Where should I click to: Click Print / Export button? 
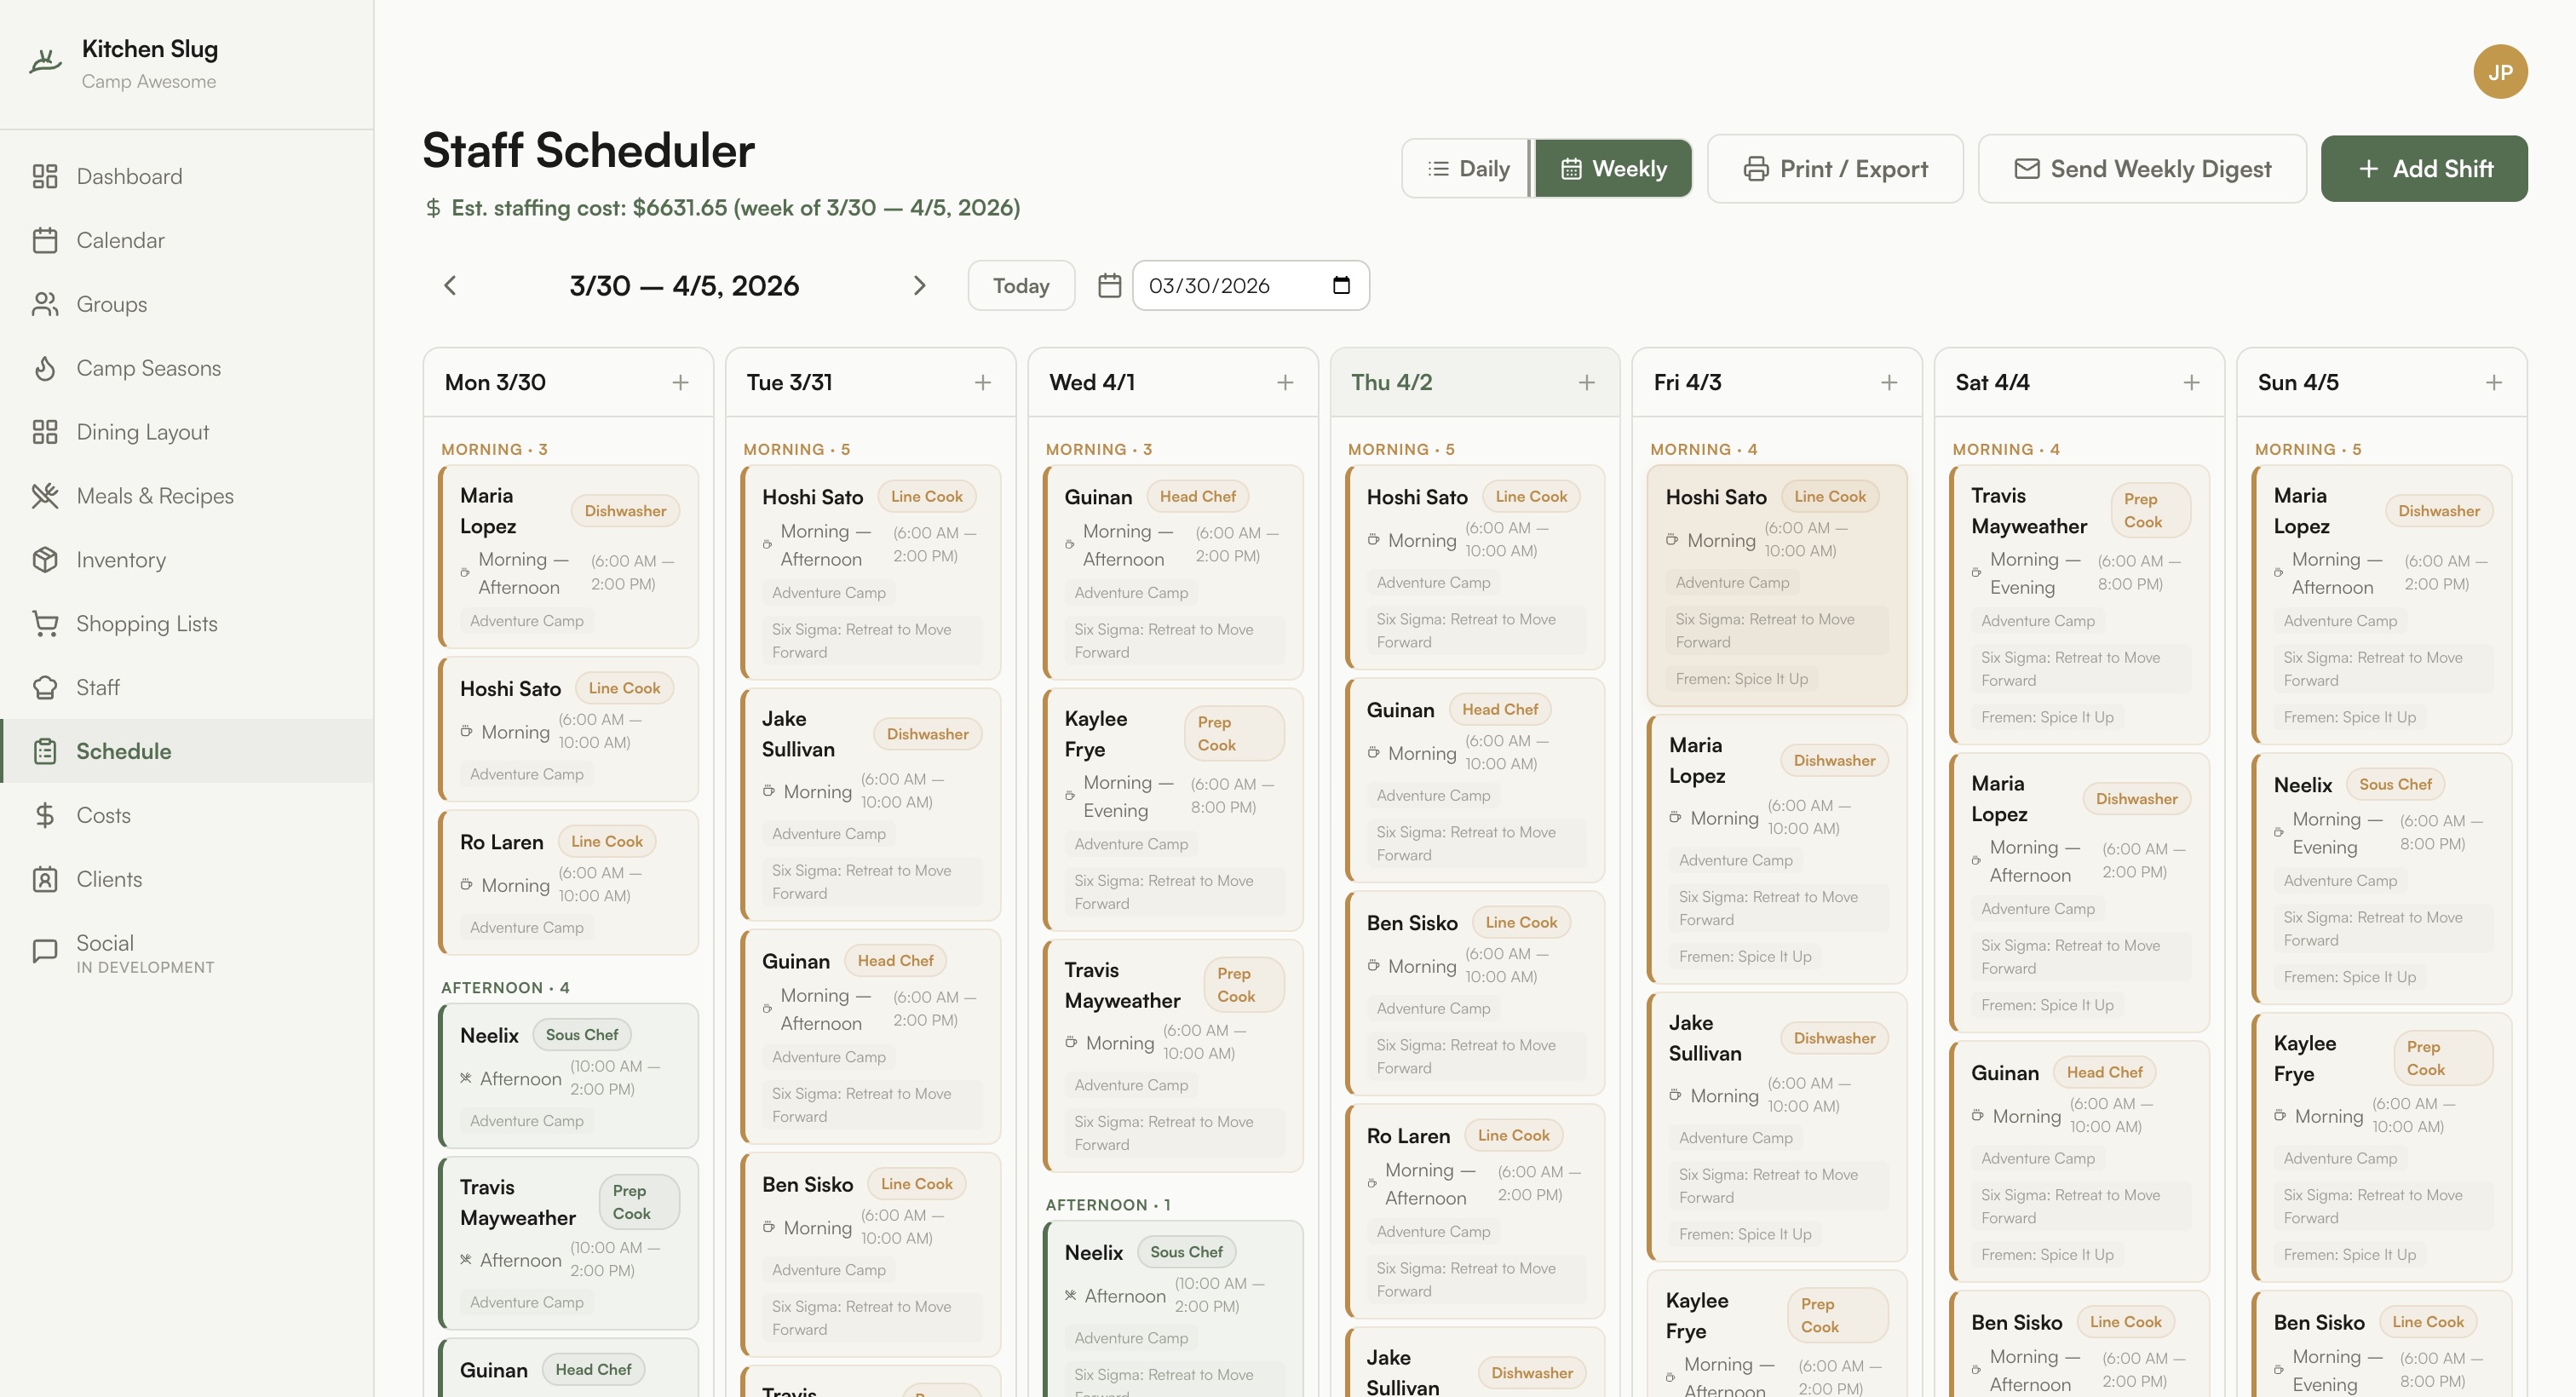(x=1835, y=169)
